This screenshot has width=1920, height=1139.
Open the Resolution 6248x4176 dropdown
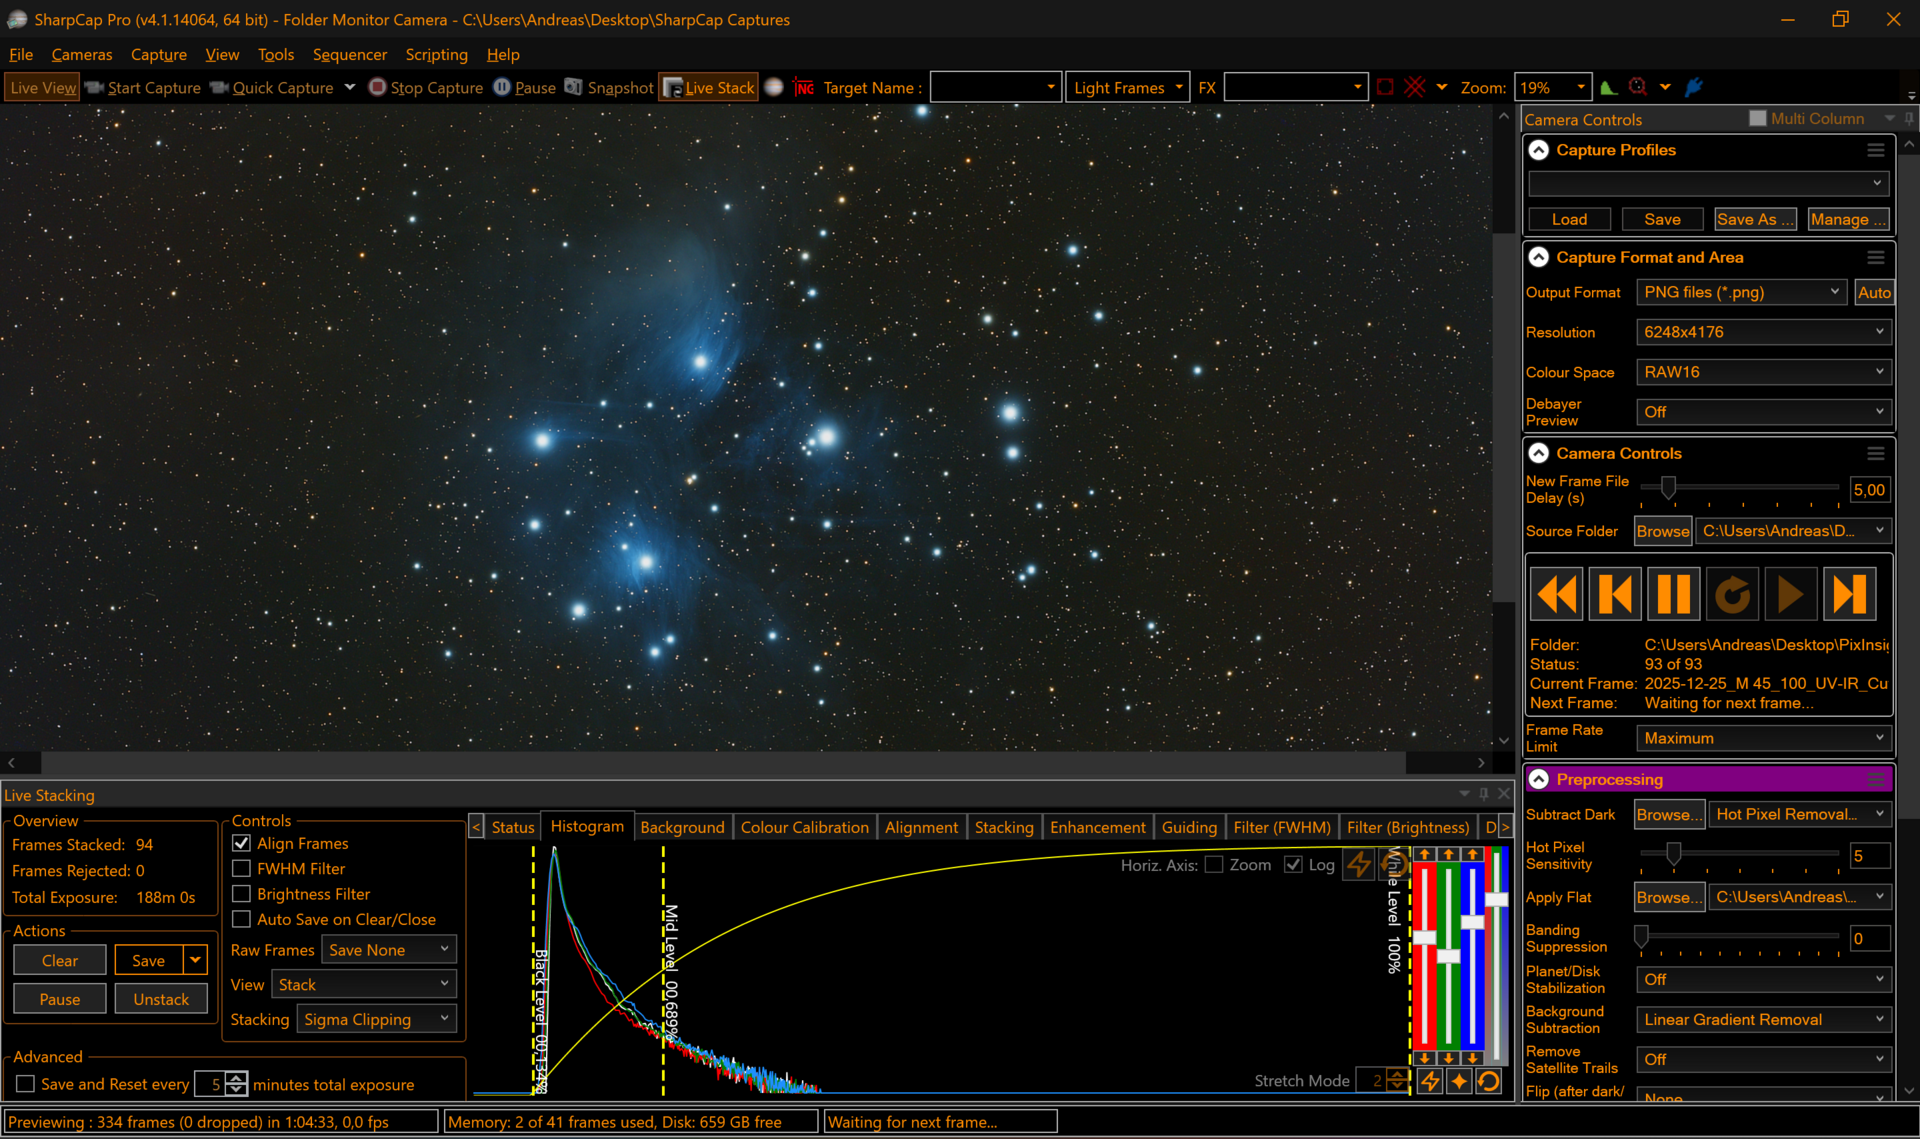click(x=1764, y=332)
